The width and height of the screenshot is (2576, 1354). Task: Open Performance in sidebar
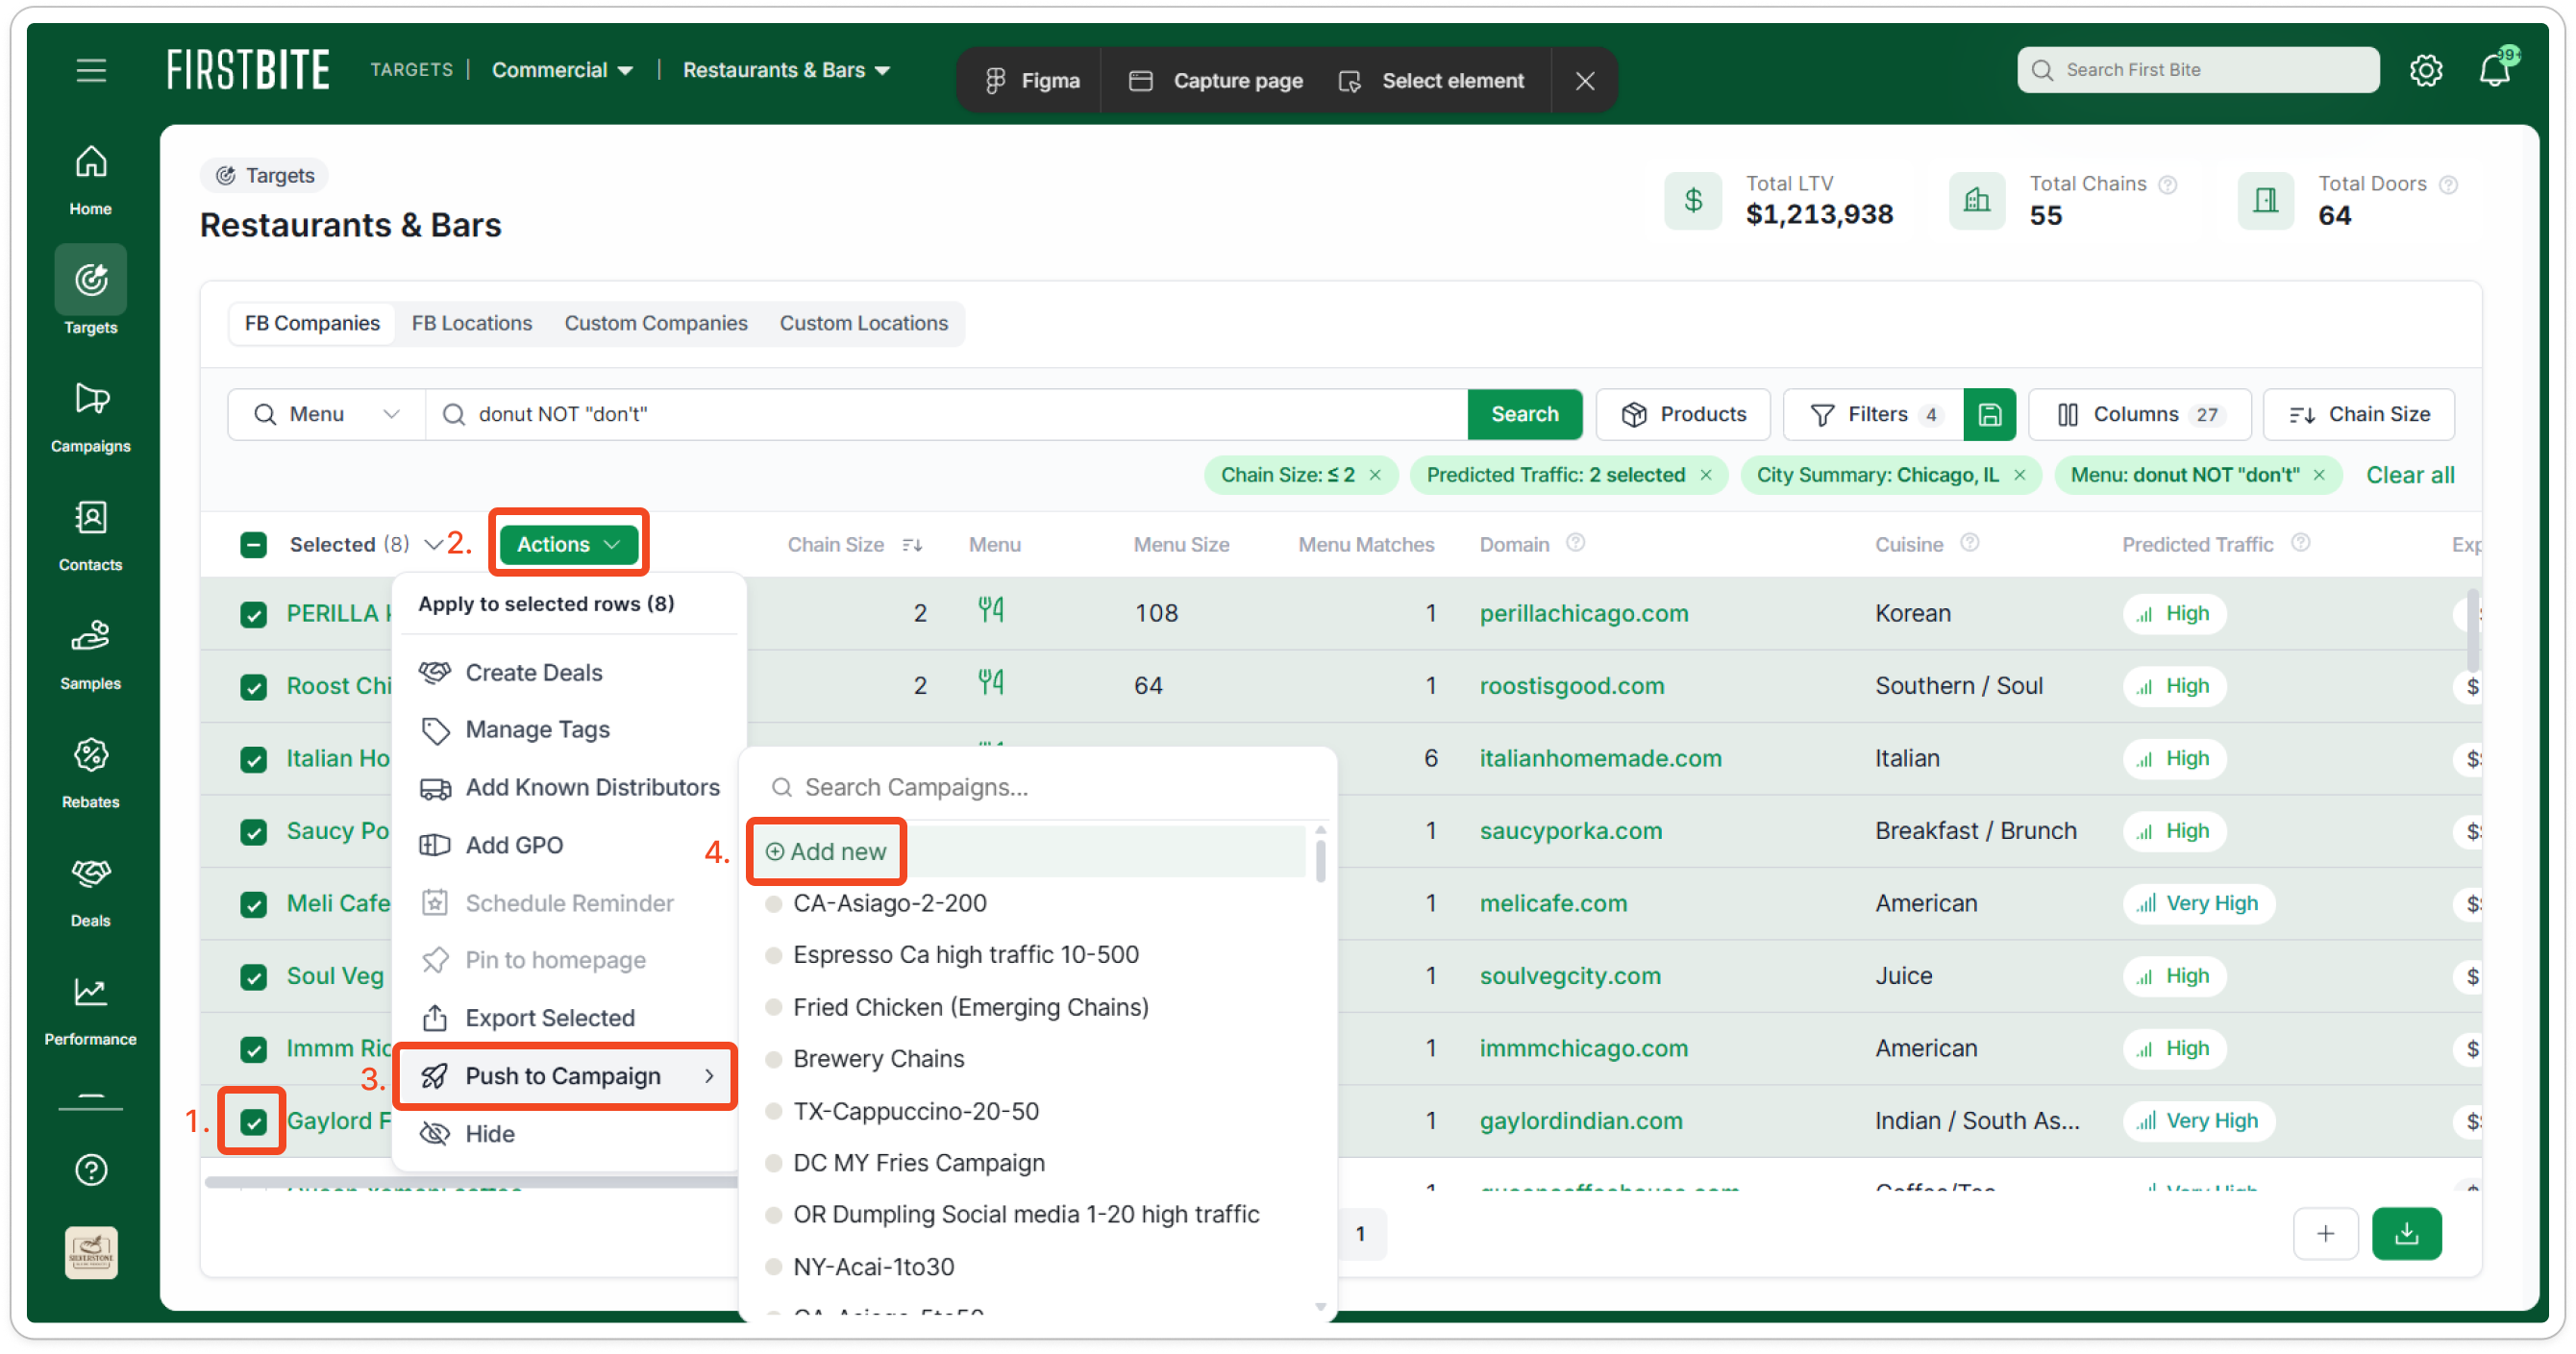pos(91,1010)
